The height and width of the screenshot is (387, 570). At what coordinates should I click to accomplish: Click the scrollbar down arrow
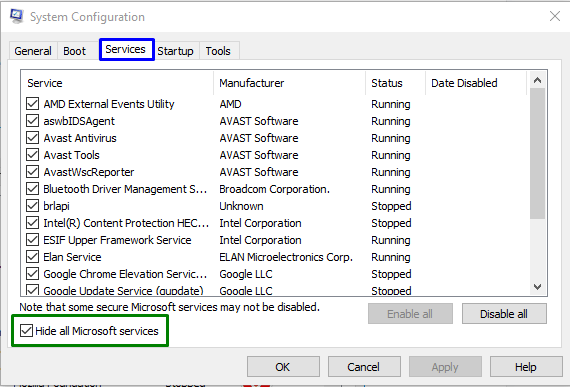(x=537, y=287)
